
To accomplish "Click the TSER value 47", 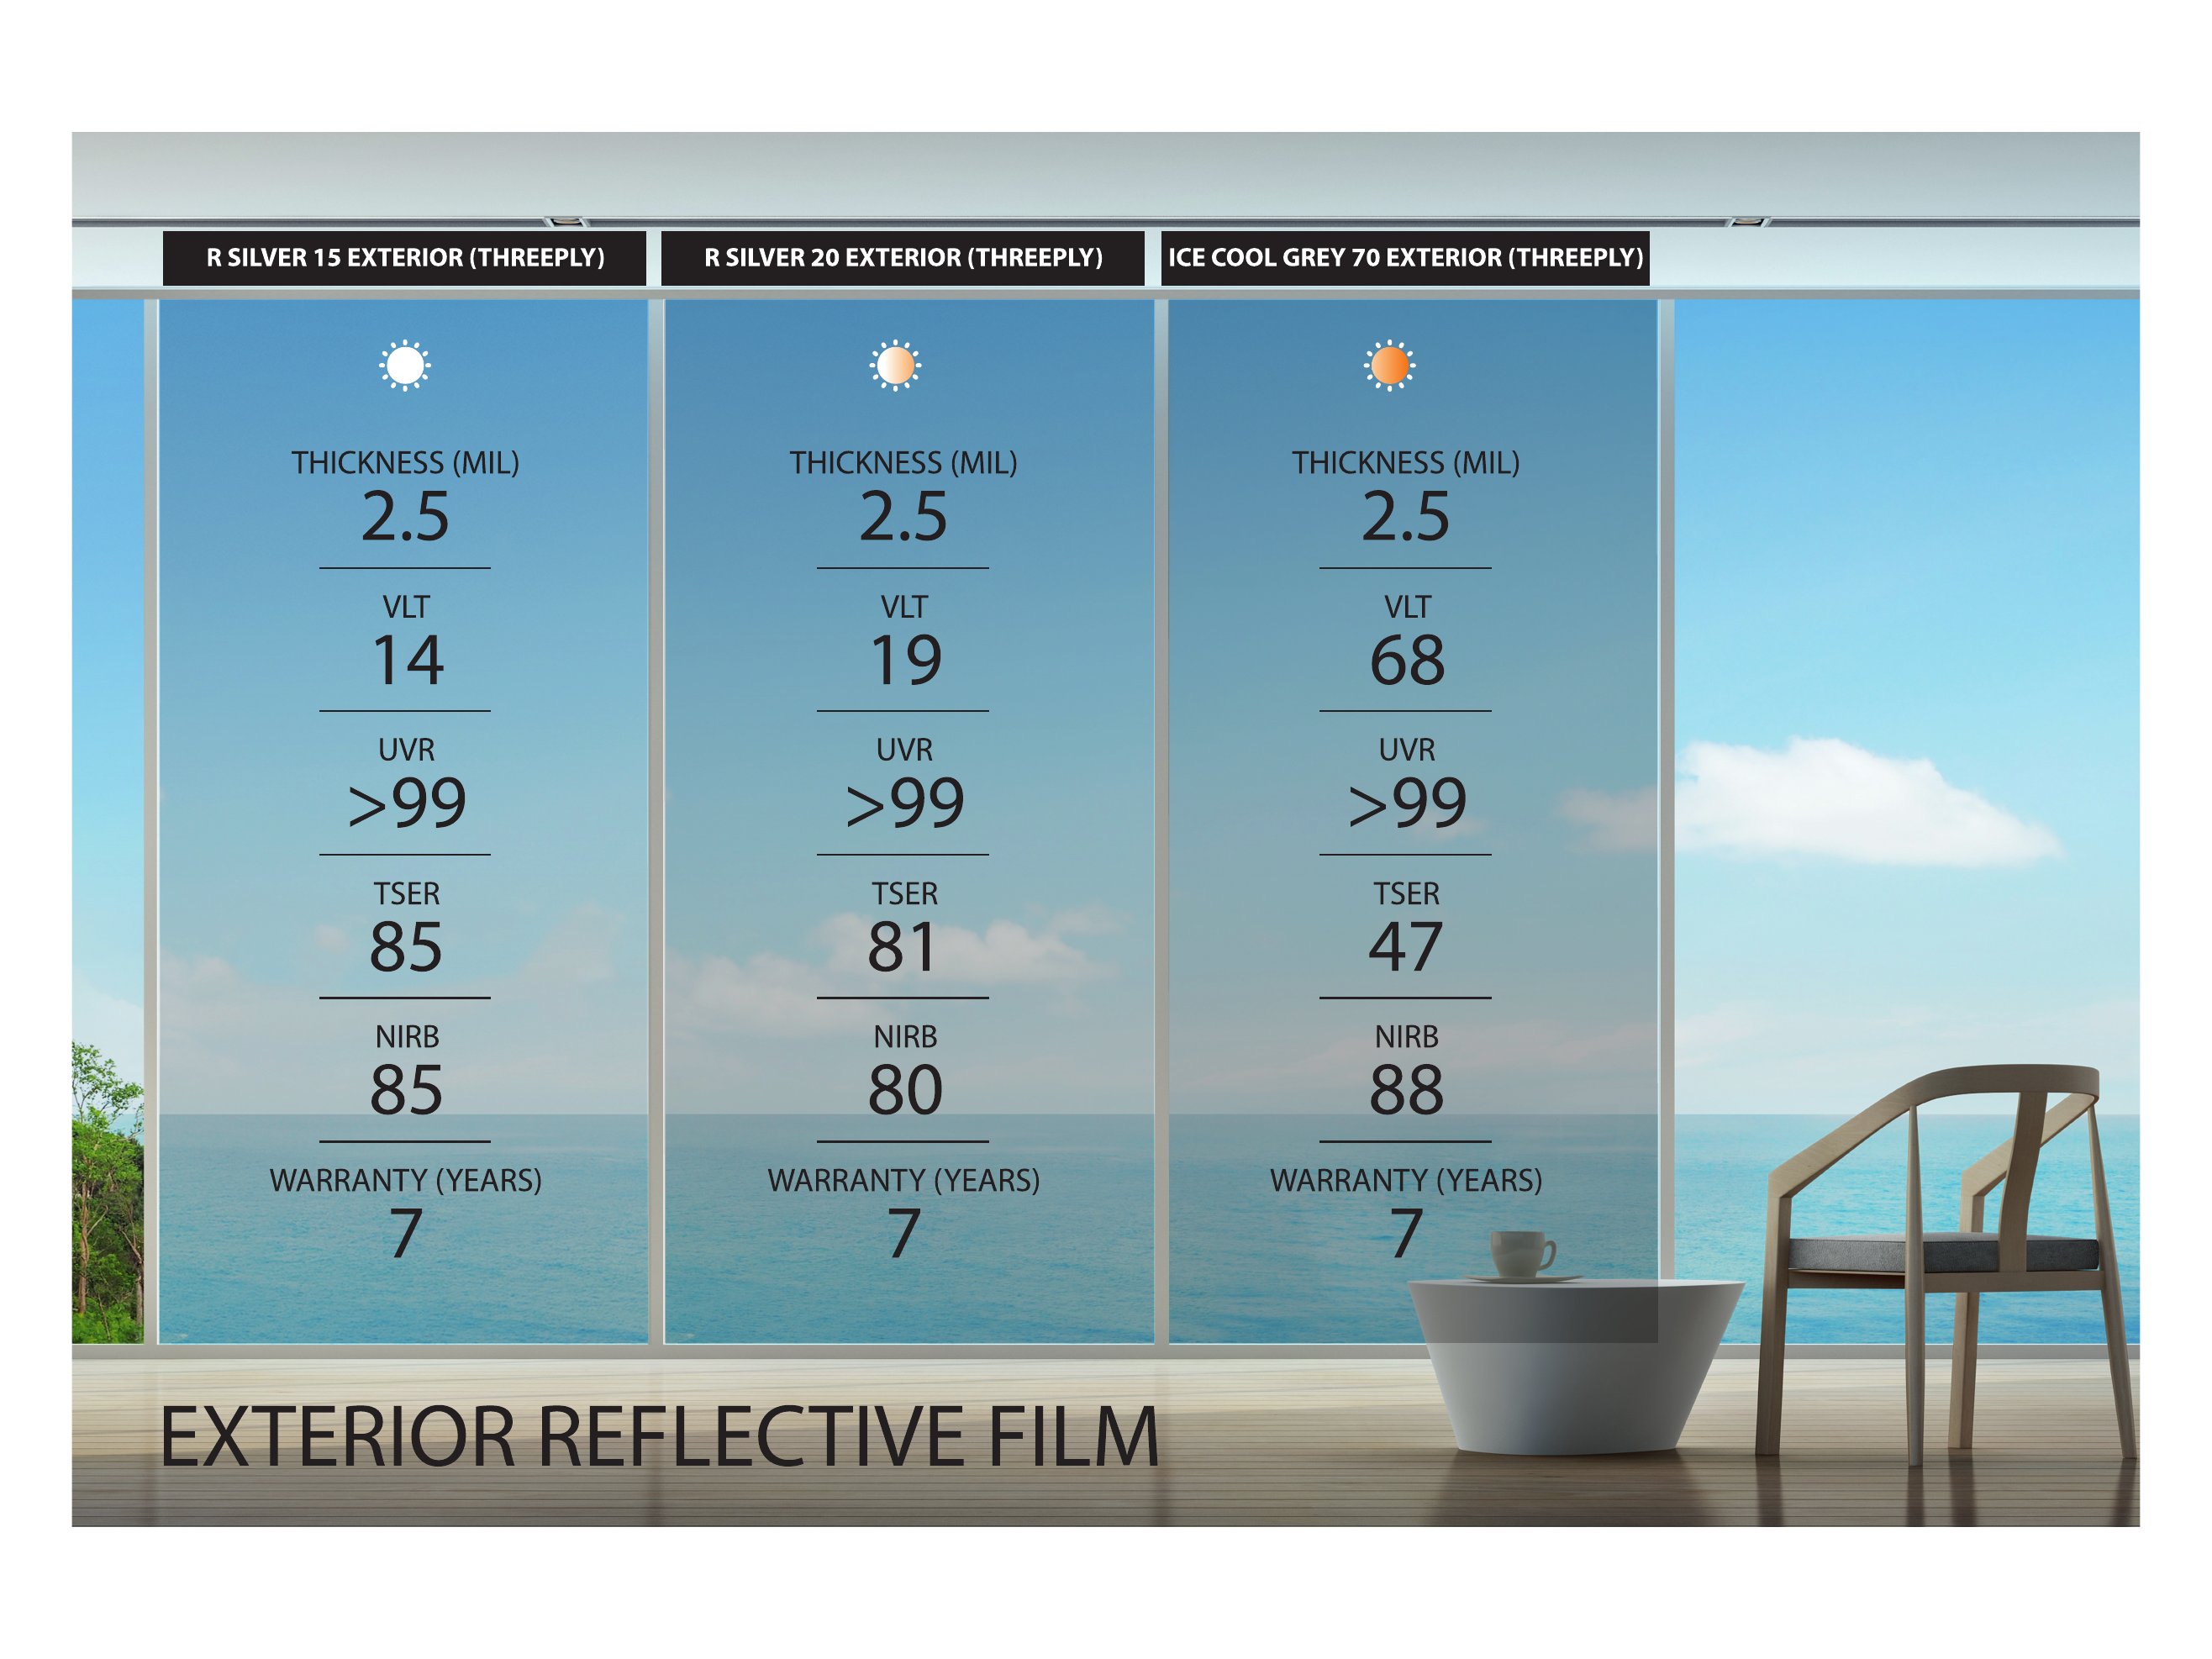I will click(x=1405, y=947).
